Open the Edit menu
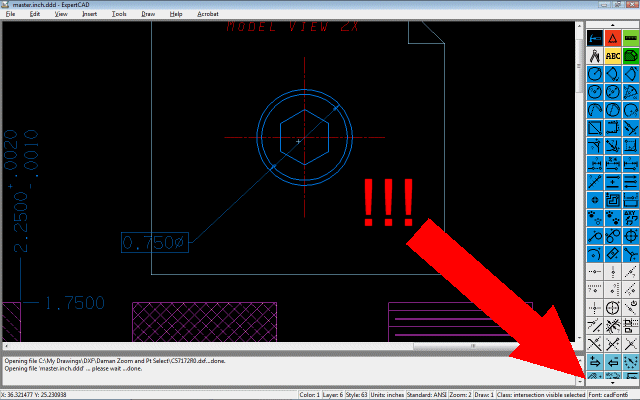 pos(35,14)
